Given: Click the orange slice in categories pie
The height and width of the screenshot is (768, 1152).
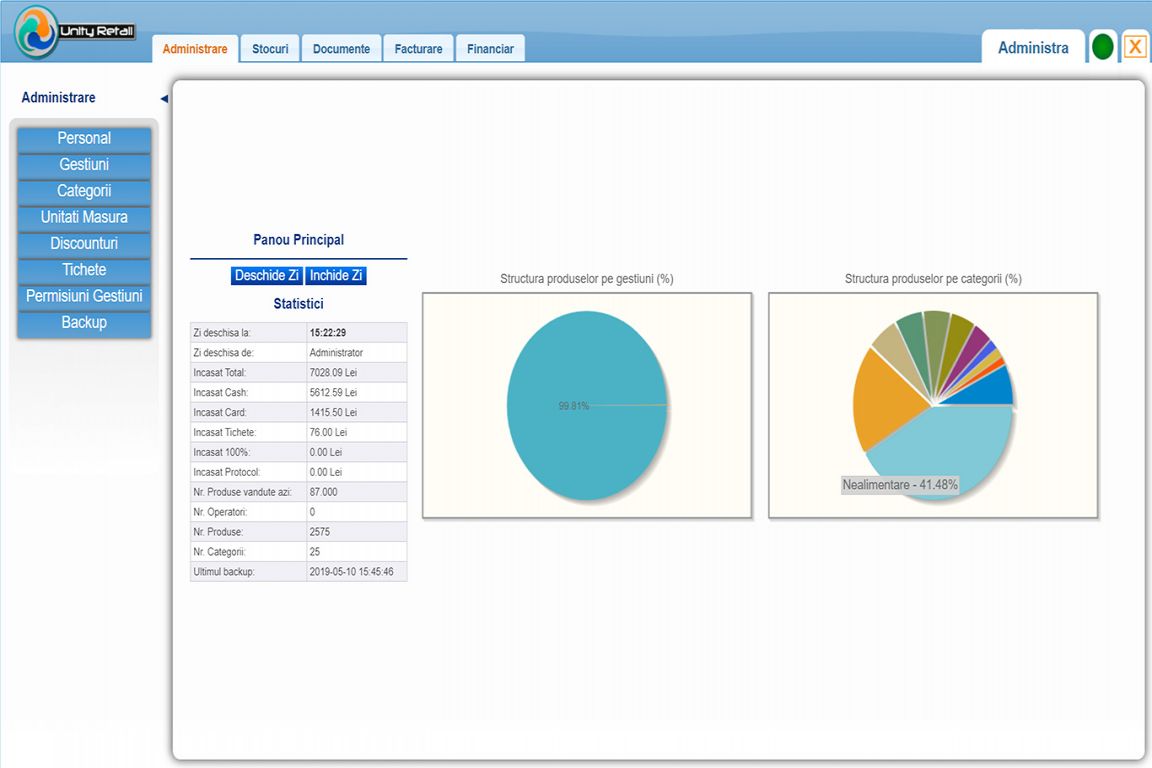Looking at the screenshot, I should [x=885, y=401].
